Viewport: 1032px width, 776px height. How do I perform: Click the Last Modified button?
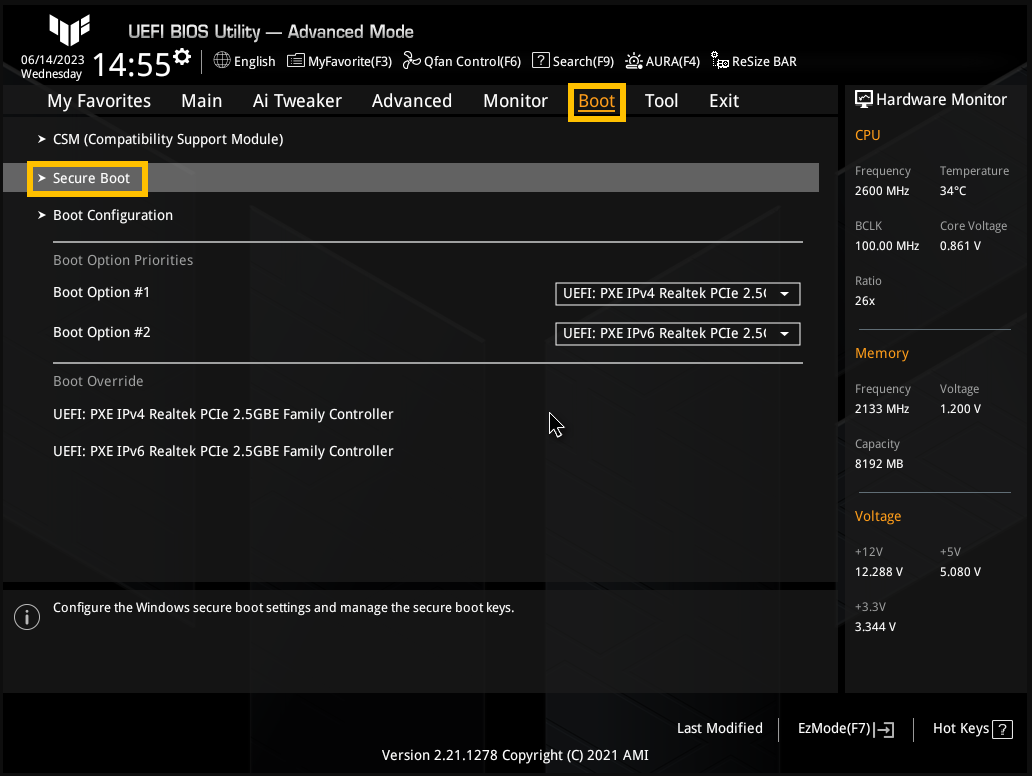(719, 729)
